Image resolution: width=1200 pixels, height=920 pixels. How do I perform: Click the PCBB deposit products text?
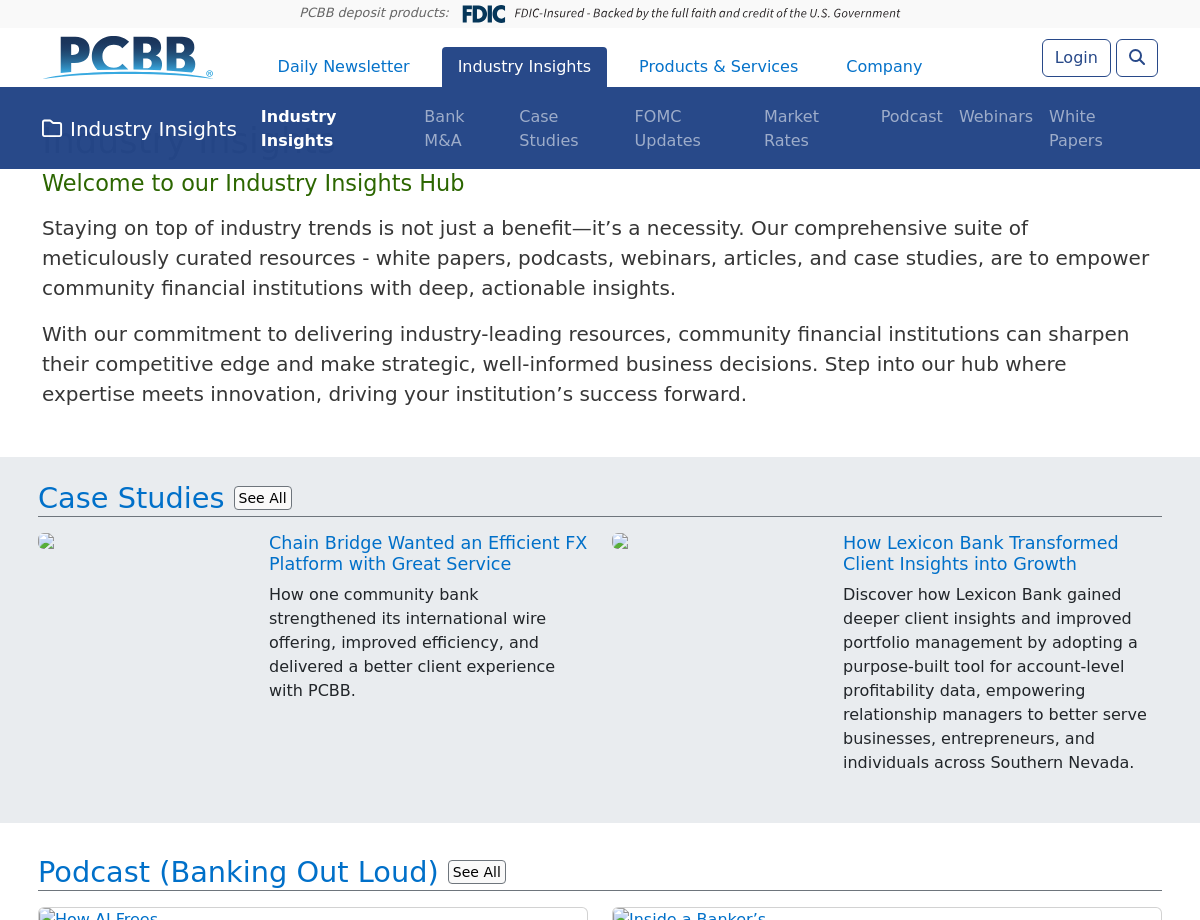374,13
